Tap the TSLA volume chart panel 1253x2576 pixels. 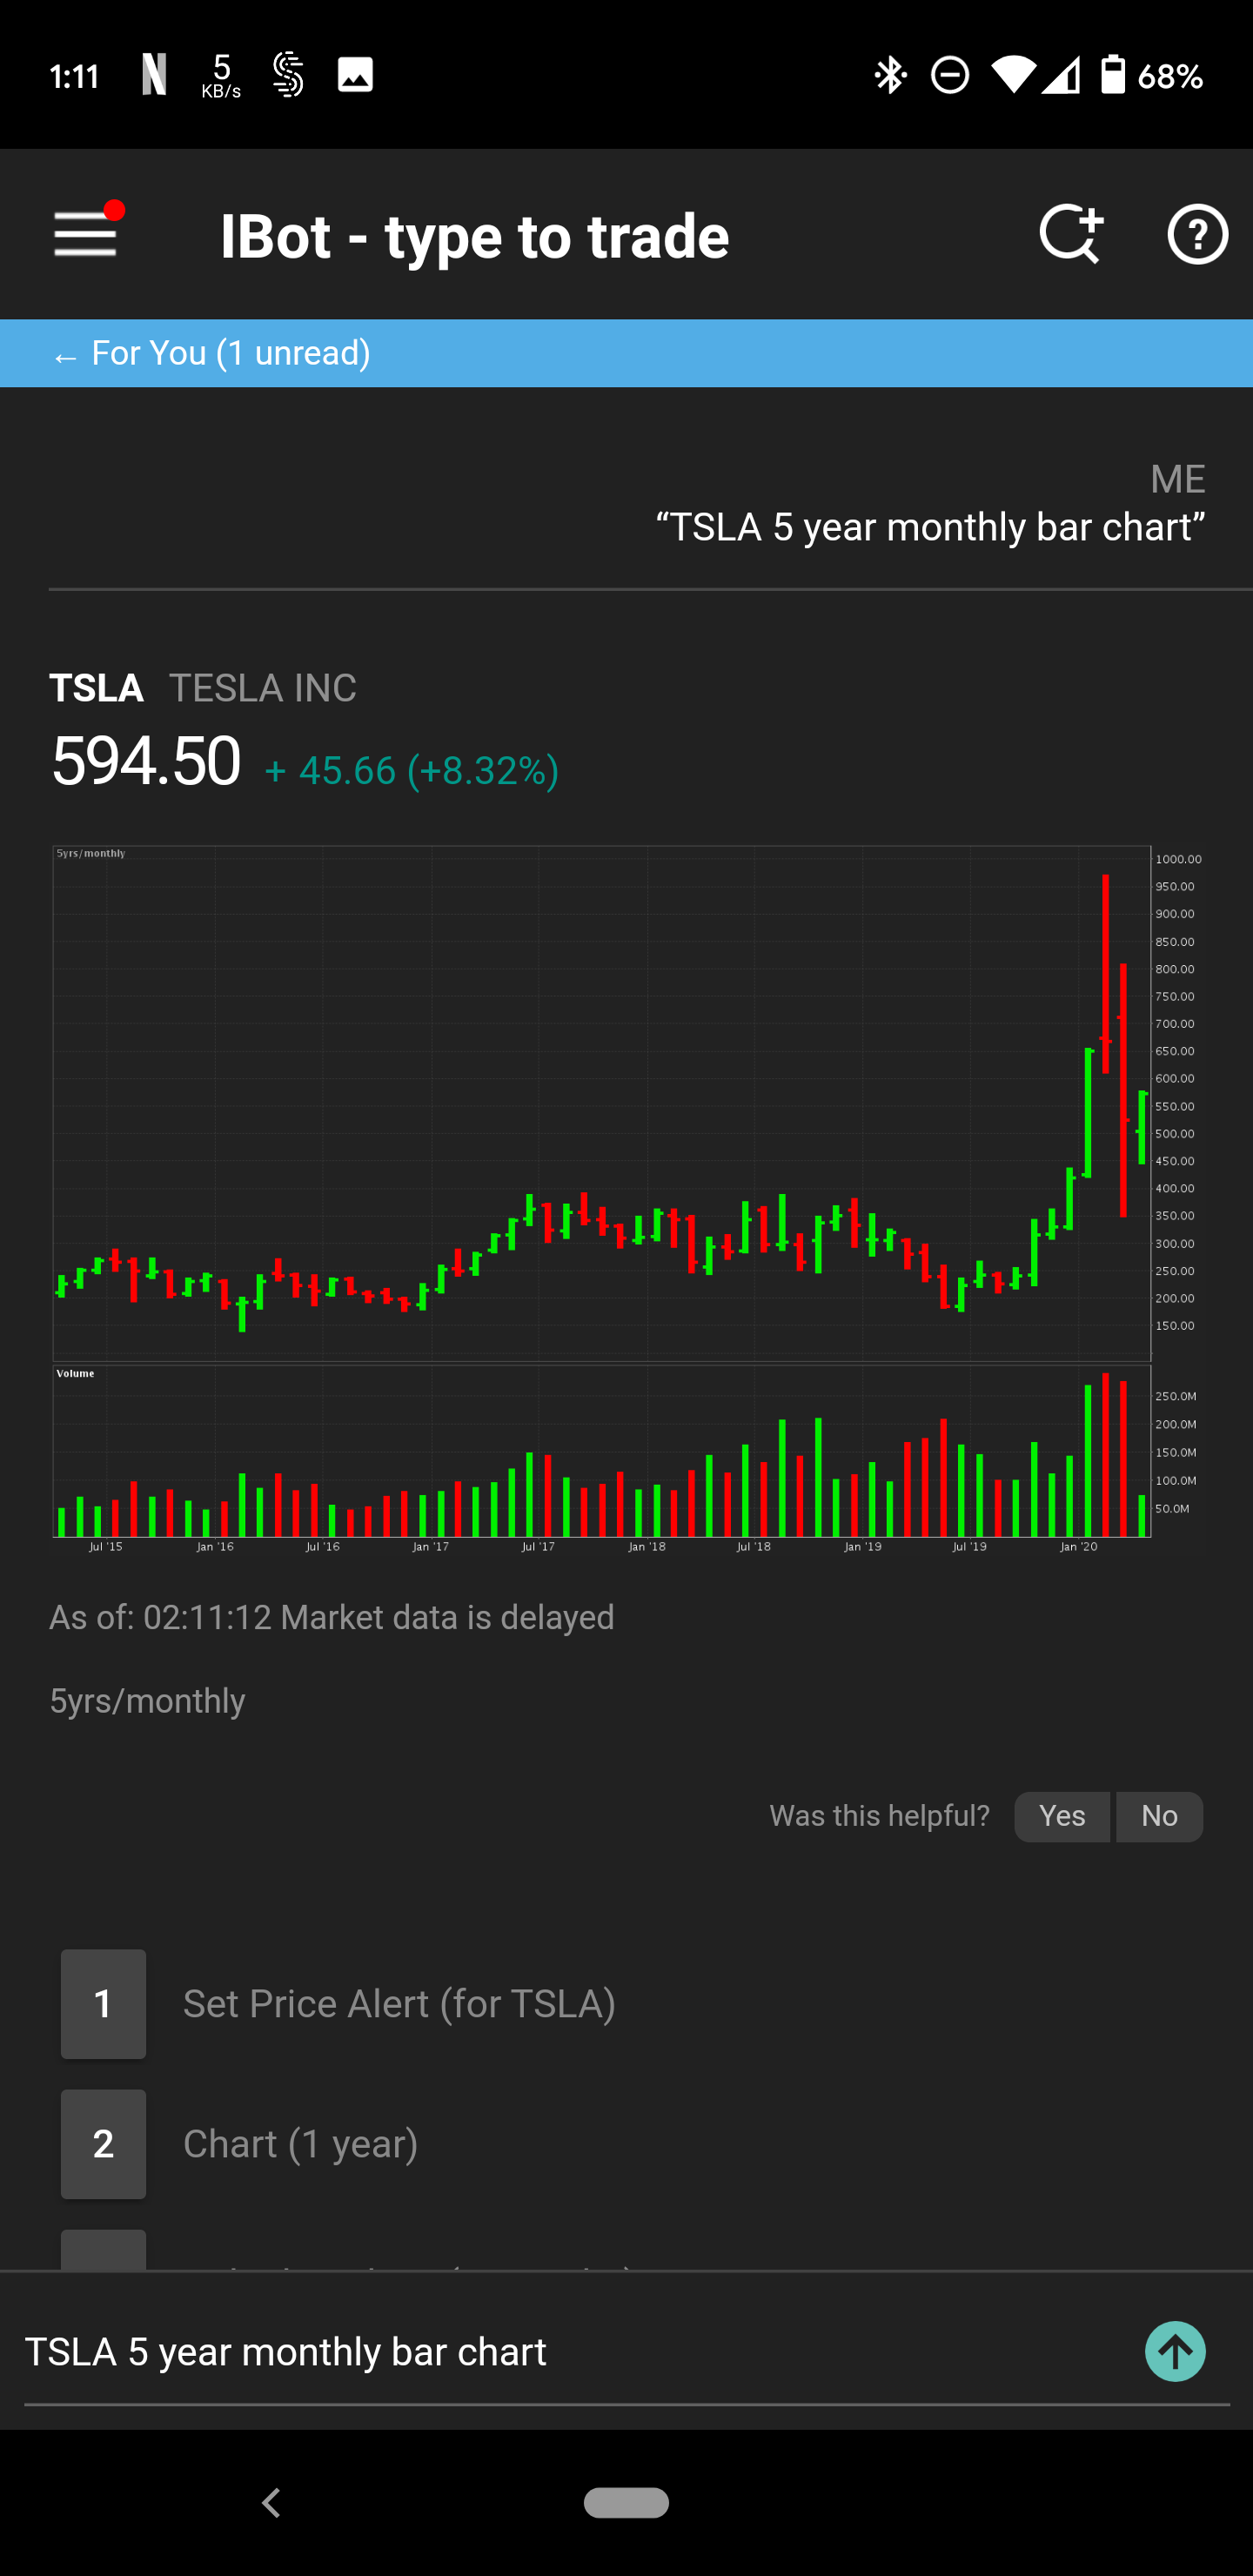pyautogui.click(x=602, y=1451)
